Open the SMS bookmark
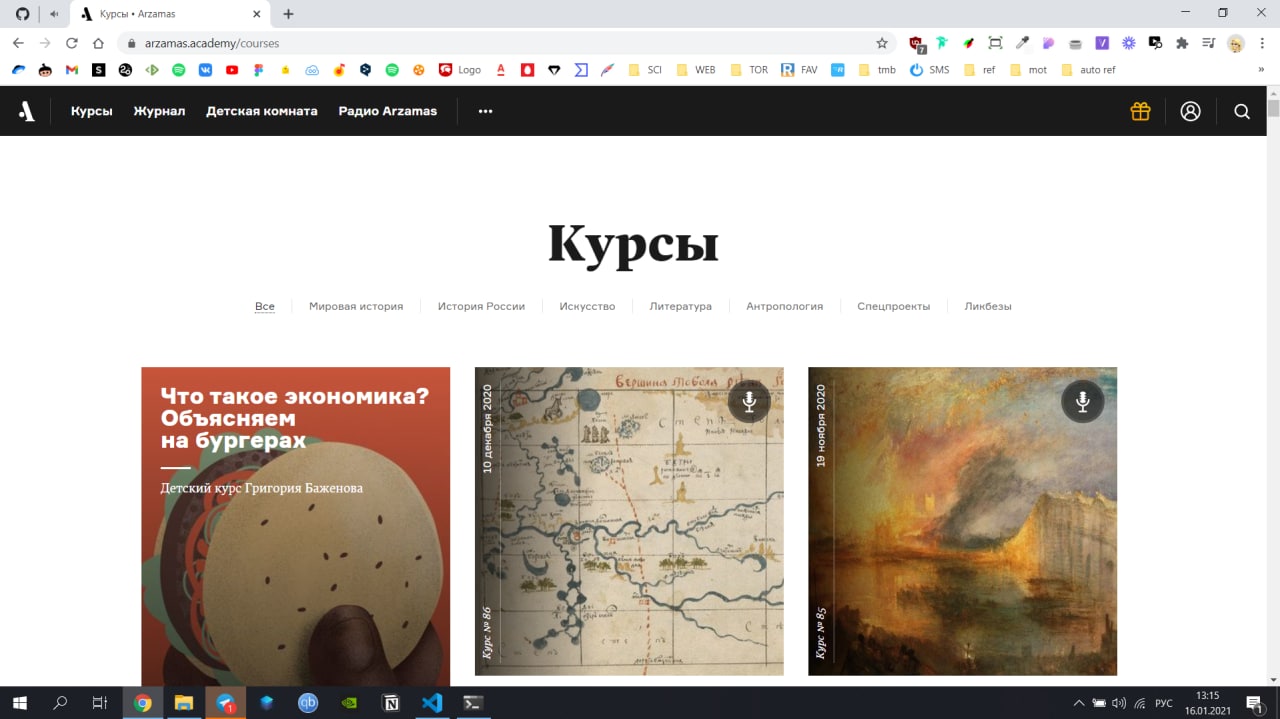The image size is (1280, 719). (x=929, y=70)
